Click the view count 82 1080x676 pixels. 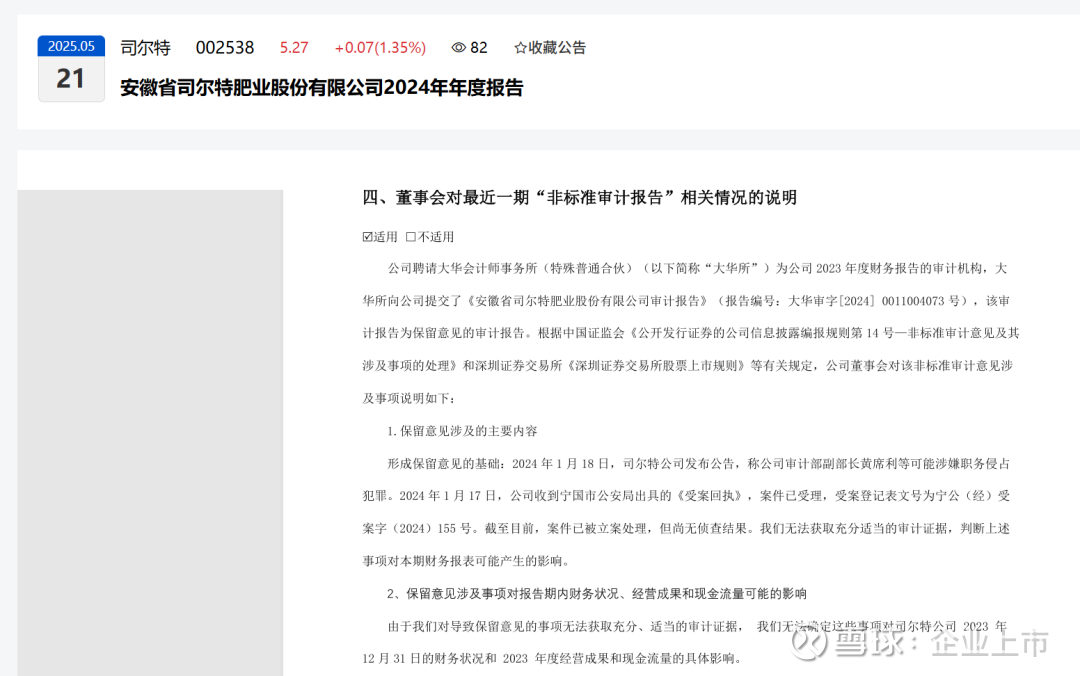479,48
